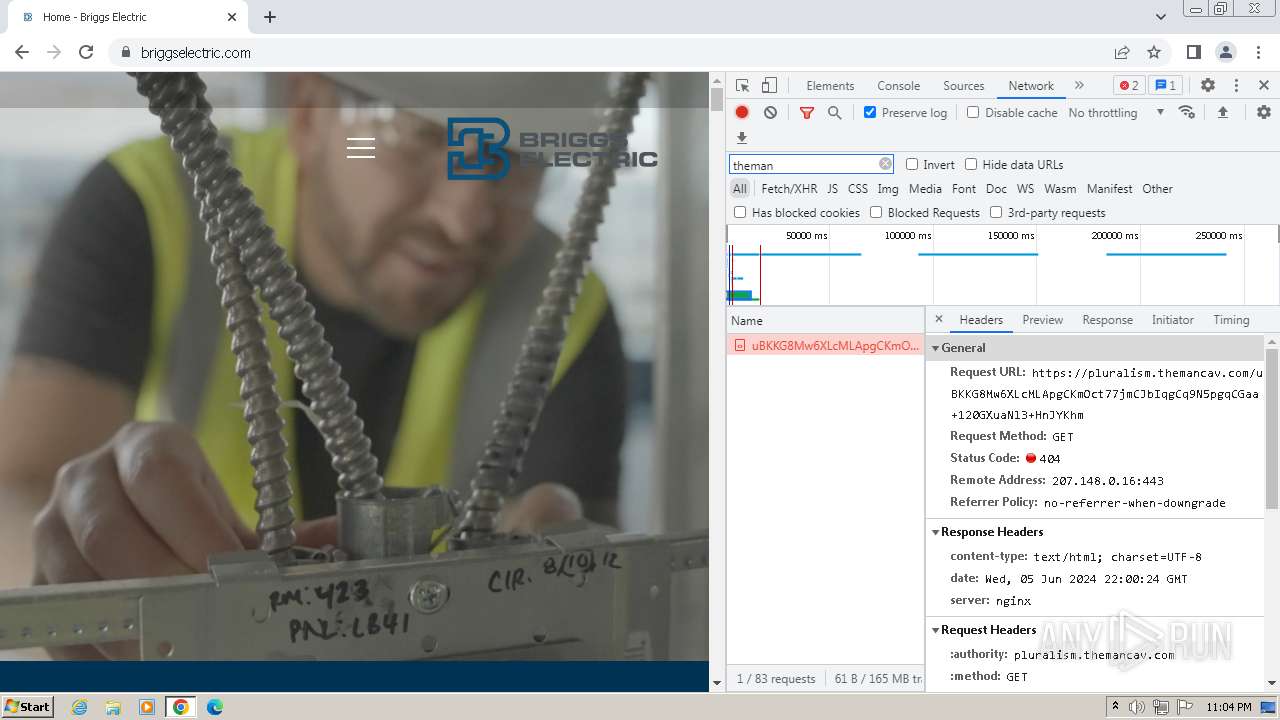Open a new browser tab
Screen dimensions: 1280x720
pos(270,17)
